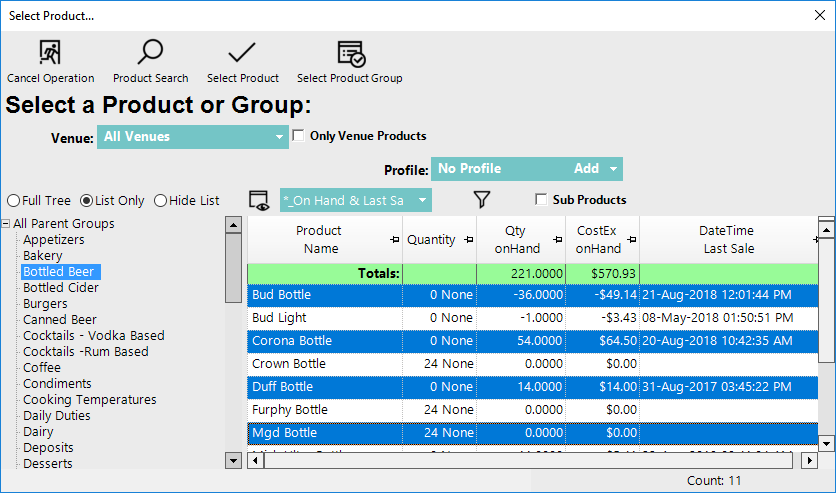The height and width of the screenshot is (493, 836).
Task: Enable Only Venue Products checkbox
Action: click(298, 136)
